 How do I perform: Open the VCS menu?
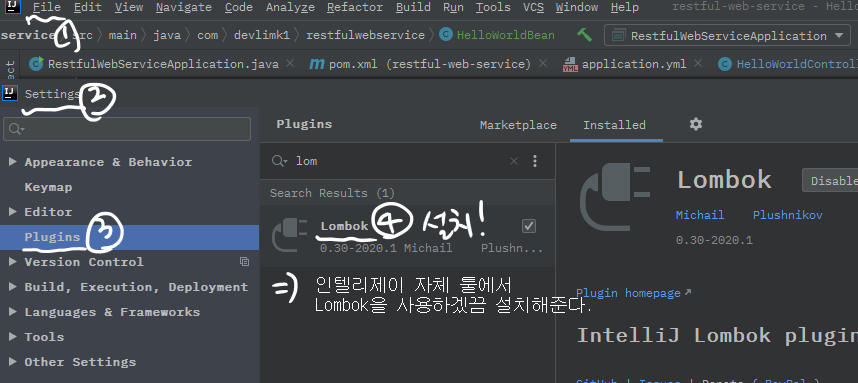[x=533, y=7]
